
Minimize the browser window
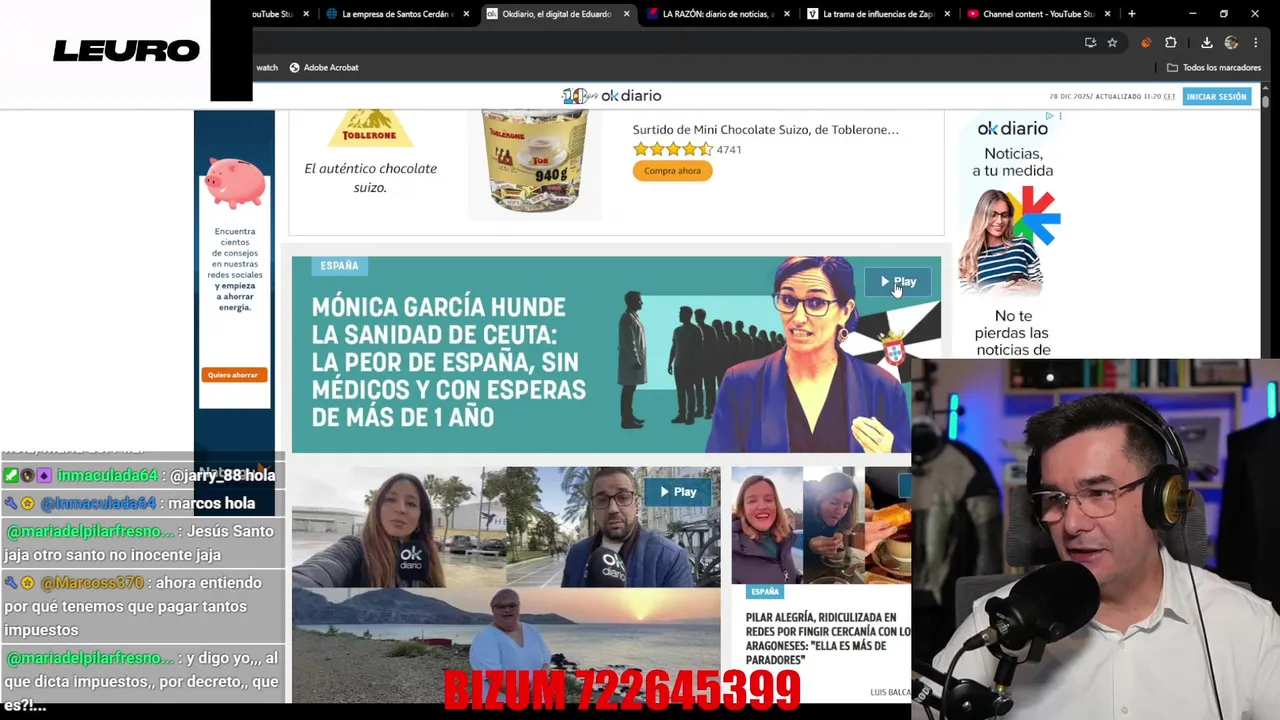click(1192, 14)
